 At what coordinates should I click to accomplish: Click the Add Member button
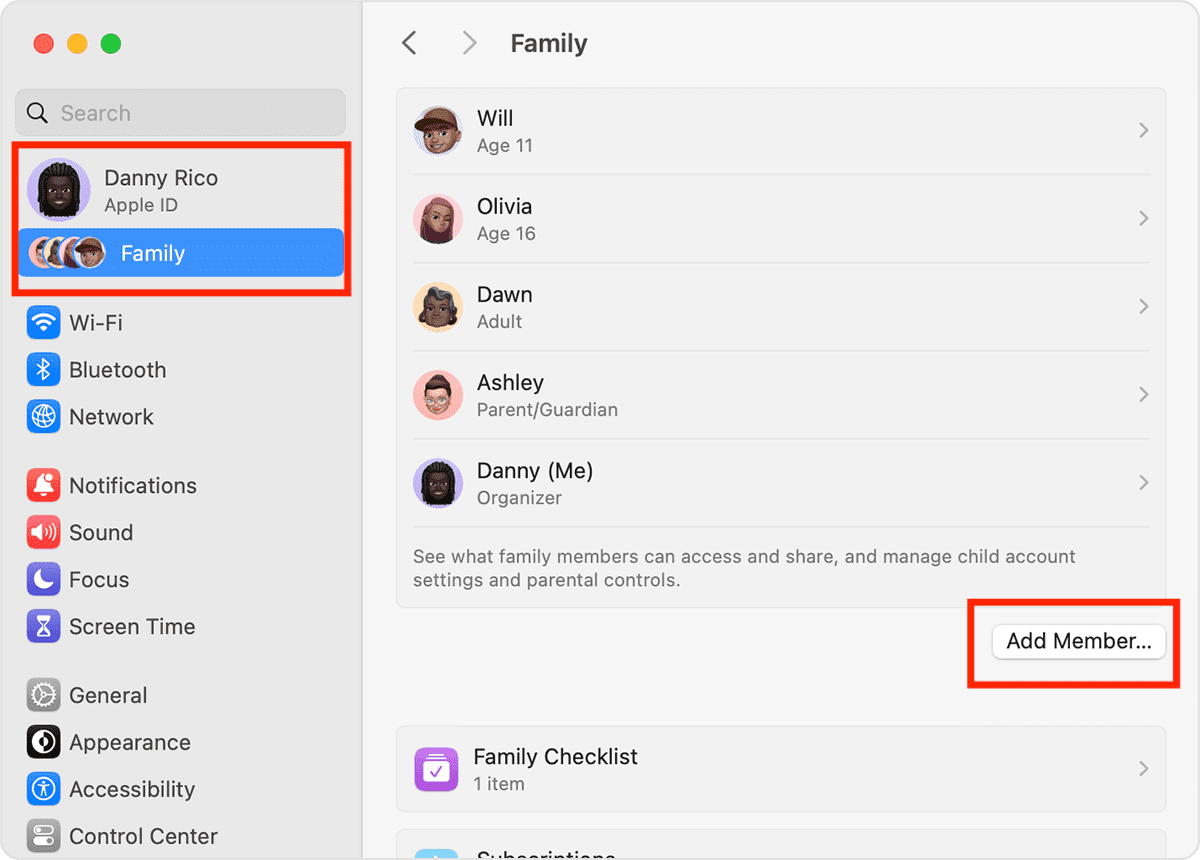1079,641
